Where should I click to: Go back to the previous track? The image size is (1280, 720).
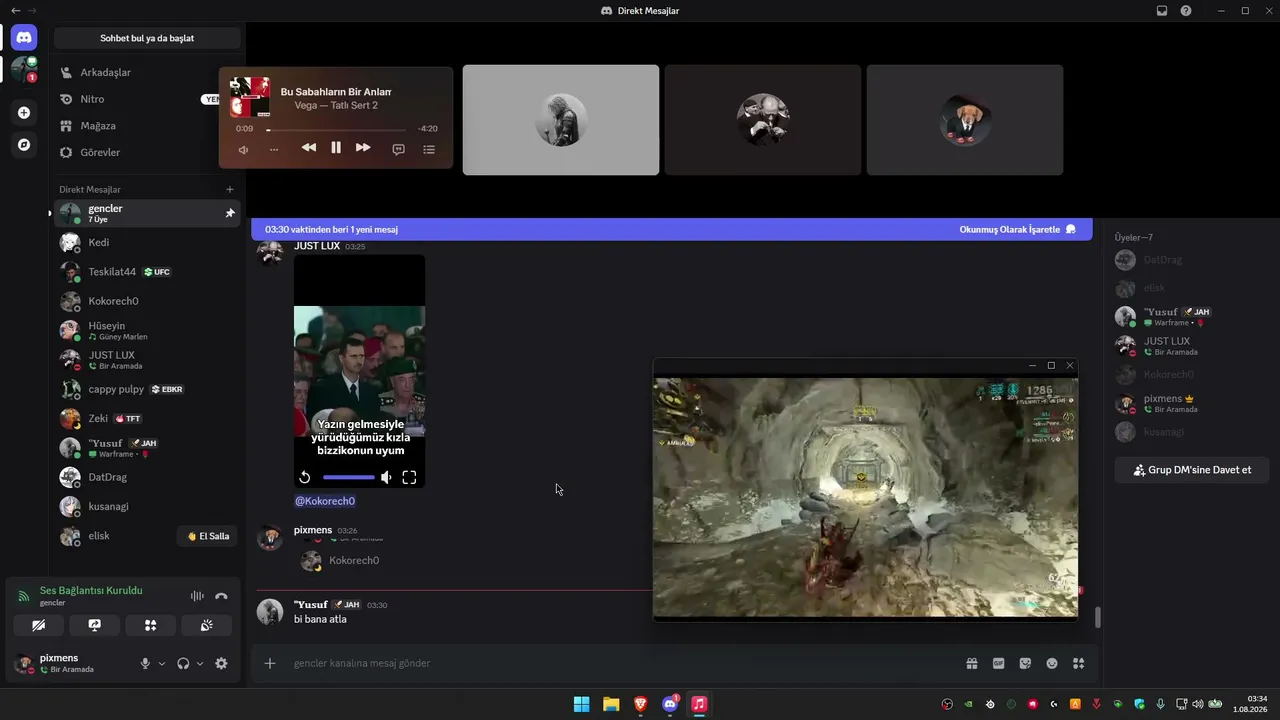pos(309,148)
